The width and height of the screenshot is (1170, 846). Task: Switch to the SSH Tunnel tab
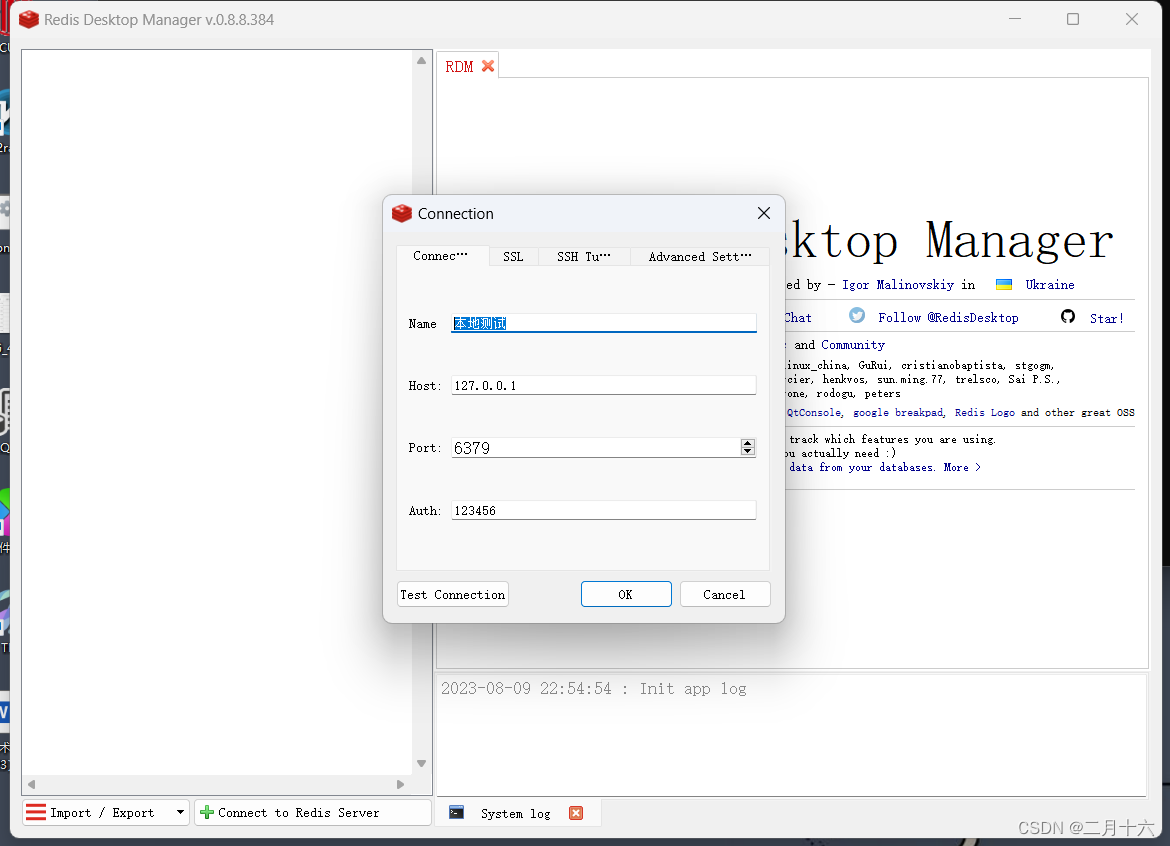(584, 257)
